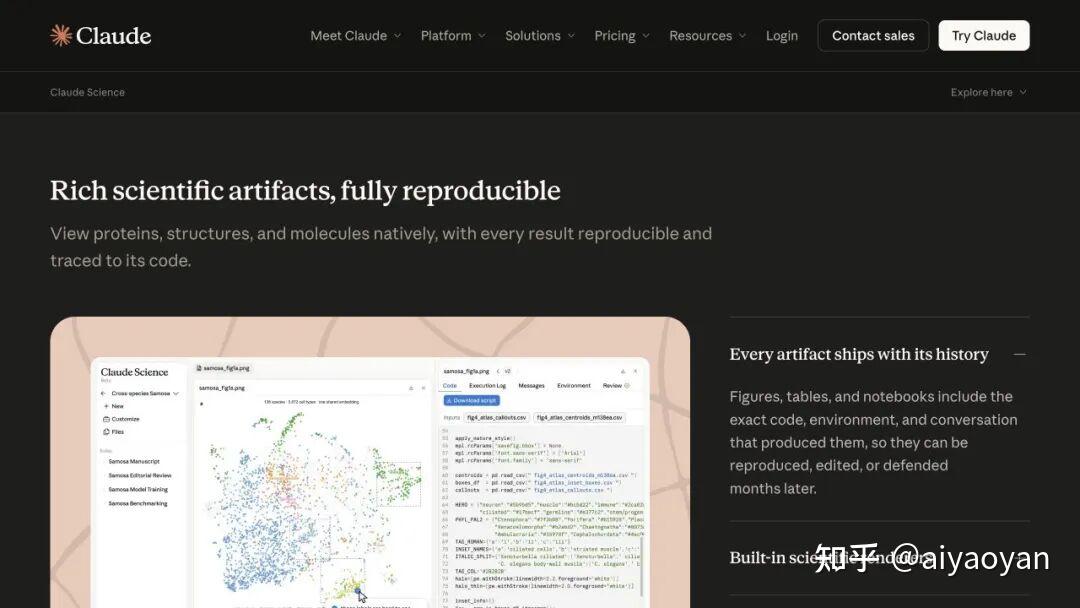Click the Try Claude button

click(984, 35)
